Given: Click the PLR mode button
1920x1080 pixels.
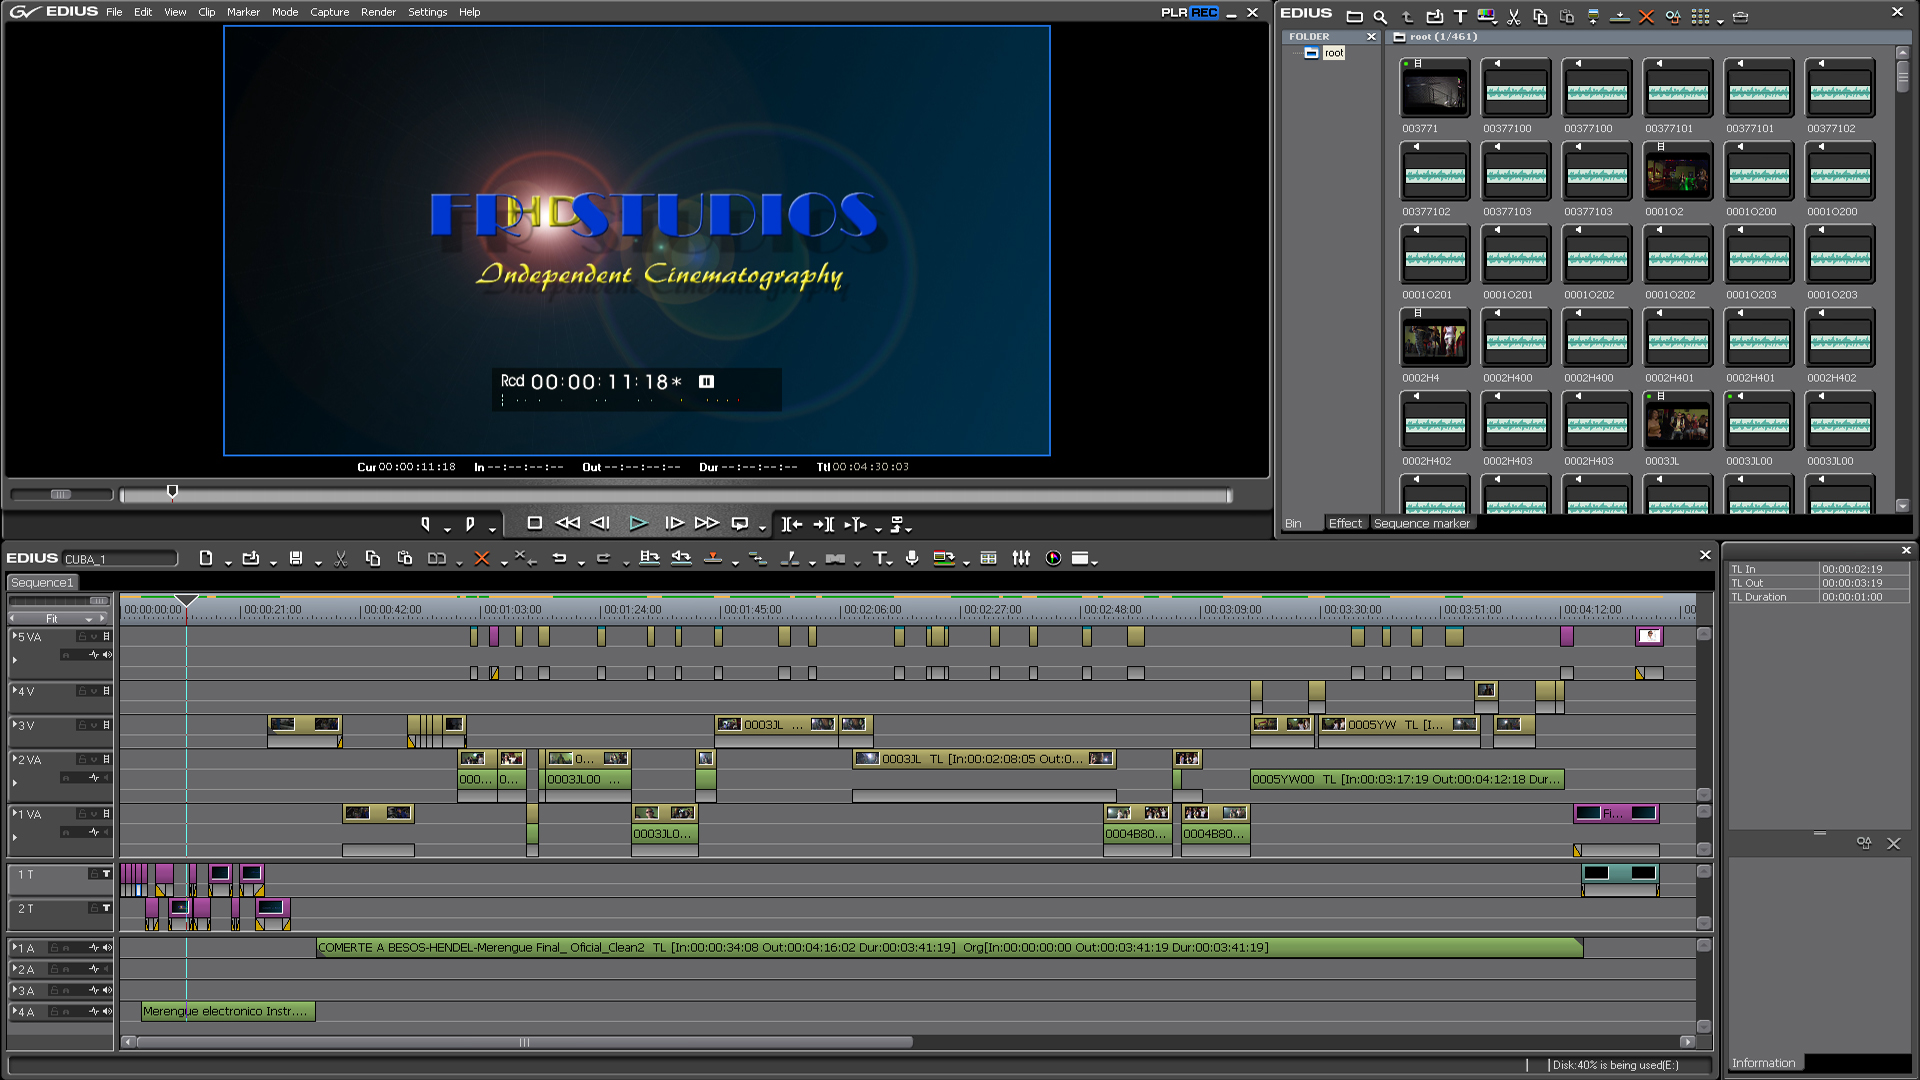Looking at the screenshot, I should click(x=1174, y=12).
